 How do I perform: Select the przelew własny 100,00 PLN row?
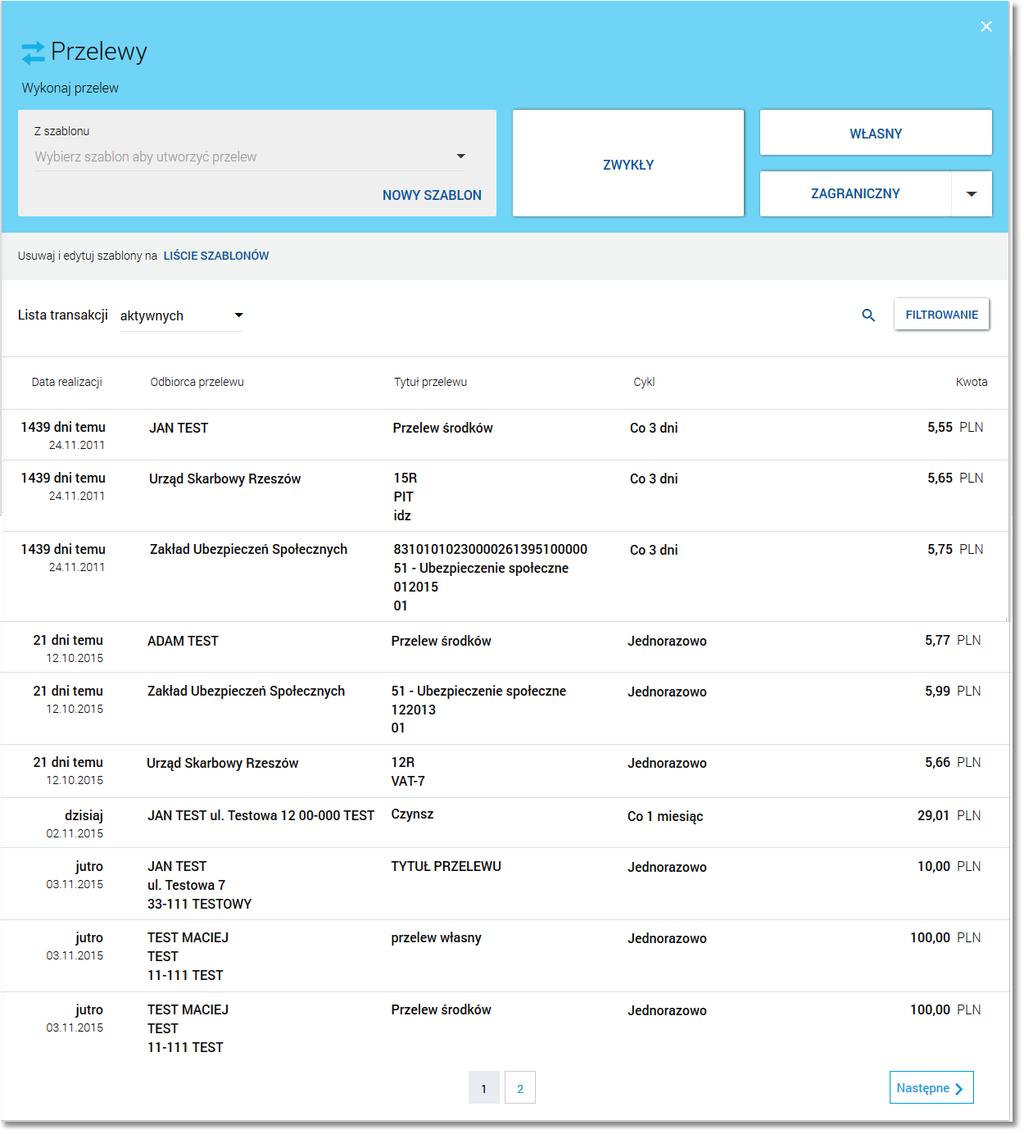pos(504,955)
